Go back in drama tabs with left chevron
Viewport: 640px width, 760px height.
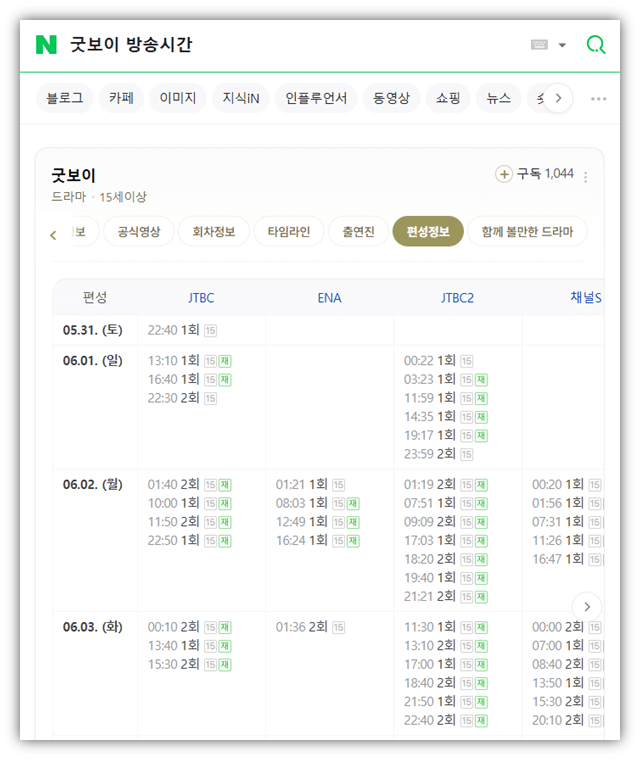[53, 235]
